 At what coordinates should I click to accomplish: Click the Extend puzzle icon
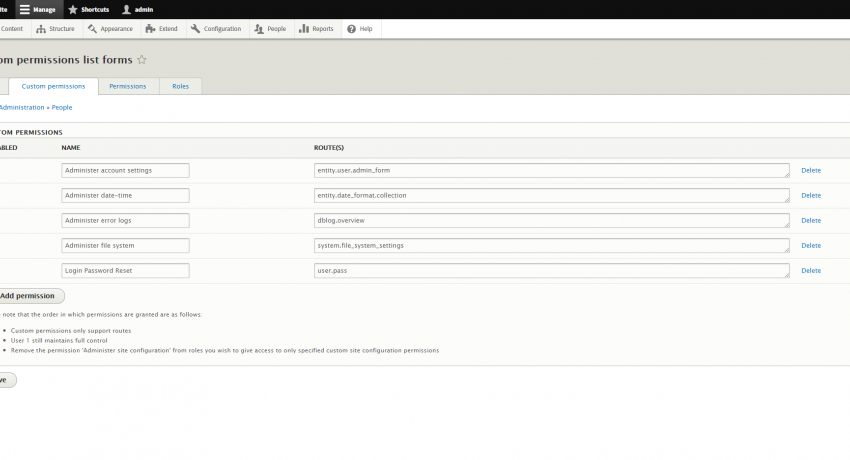click(x=150, y=29)
